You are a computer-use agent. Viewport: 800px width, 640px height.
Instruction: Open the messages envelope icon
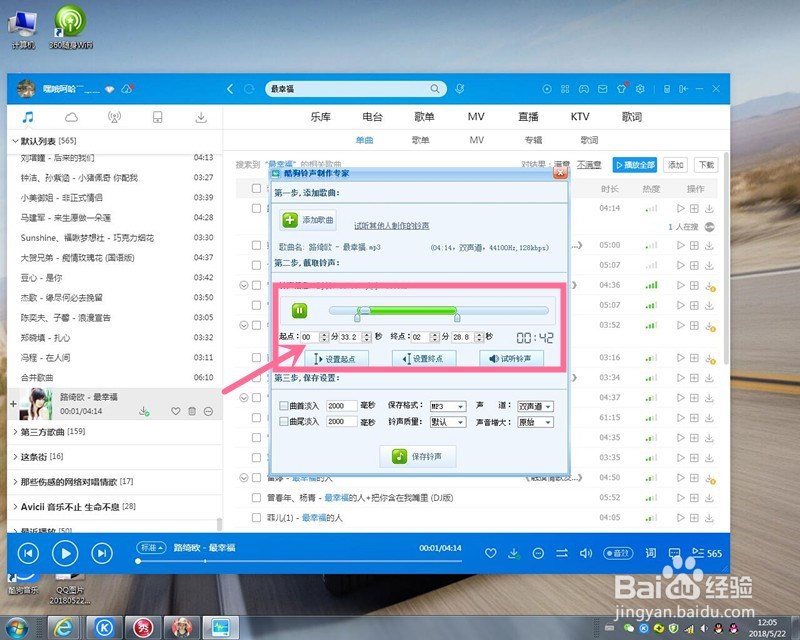(x=603, y=89)
